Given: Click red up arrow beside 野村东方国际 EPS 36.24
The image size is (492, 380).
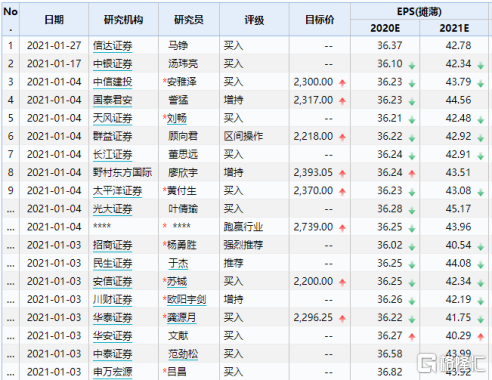Looking at the screenshot, I should [412, 173].
